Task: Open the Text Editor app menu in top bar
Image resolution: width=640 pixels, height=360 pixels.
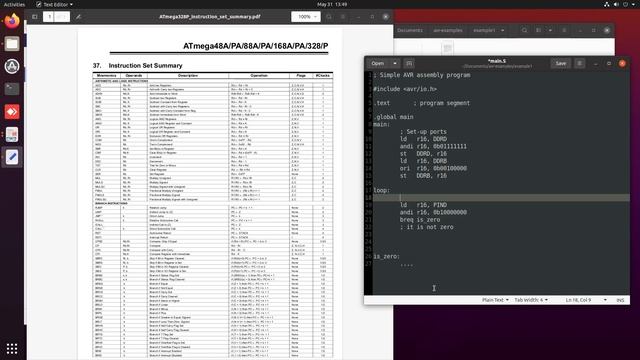Action: coord(54,4)
